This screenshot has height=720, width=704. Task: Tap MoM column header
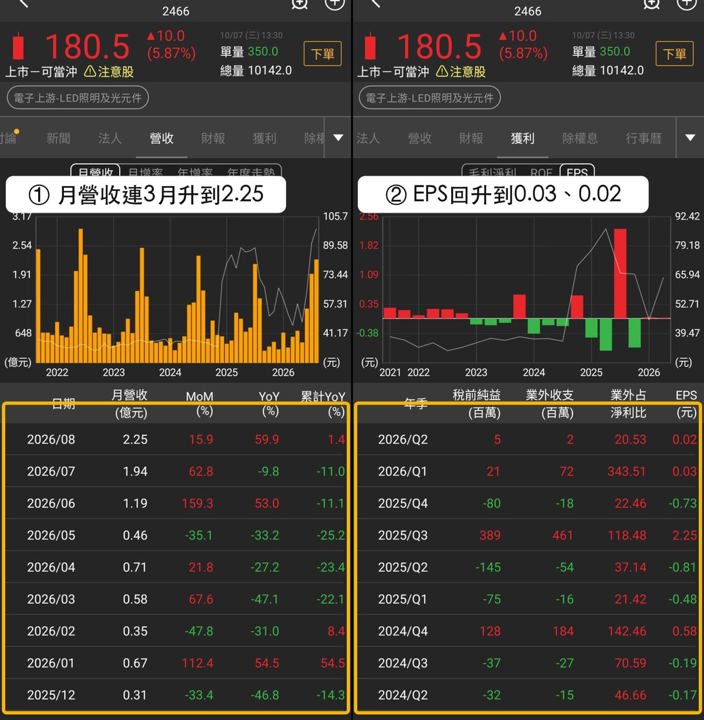(x=200, y=404)
